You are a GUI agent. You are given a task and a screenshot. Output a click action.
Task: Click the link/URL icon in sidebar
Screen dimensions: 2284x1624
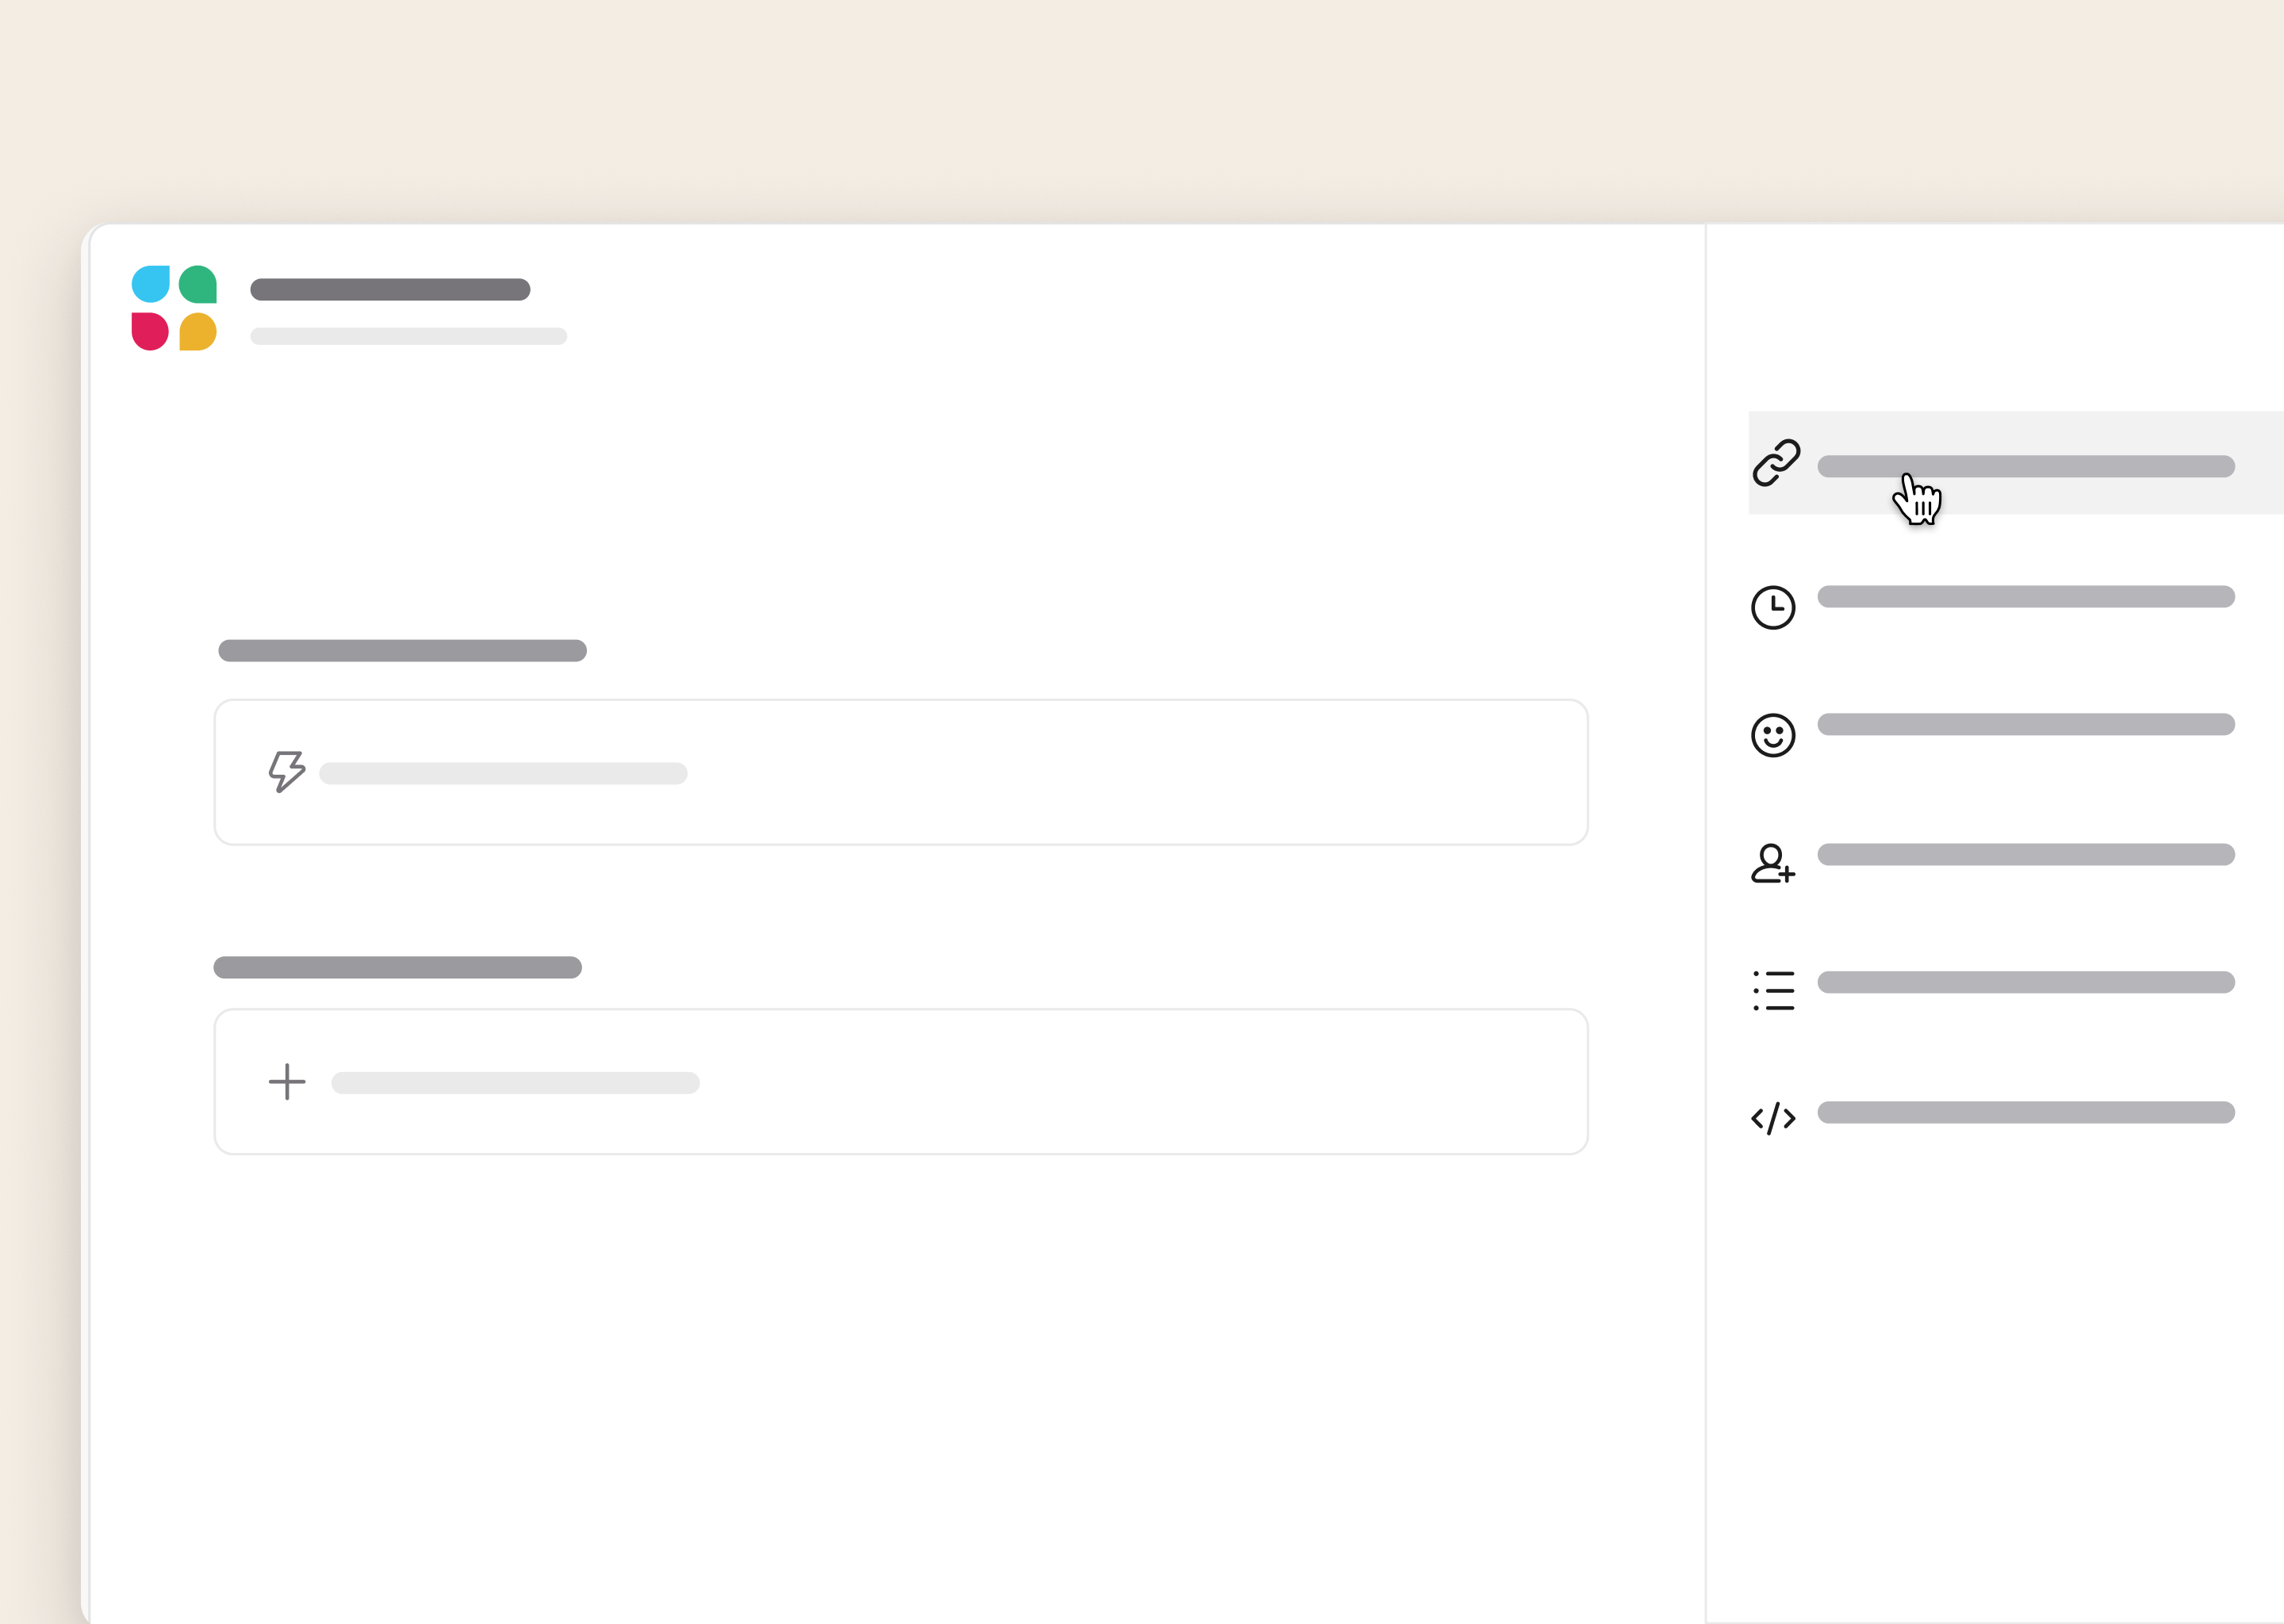coord(1776,462)
